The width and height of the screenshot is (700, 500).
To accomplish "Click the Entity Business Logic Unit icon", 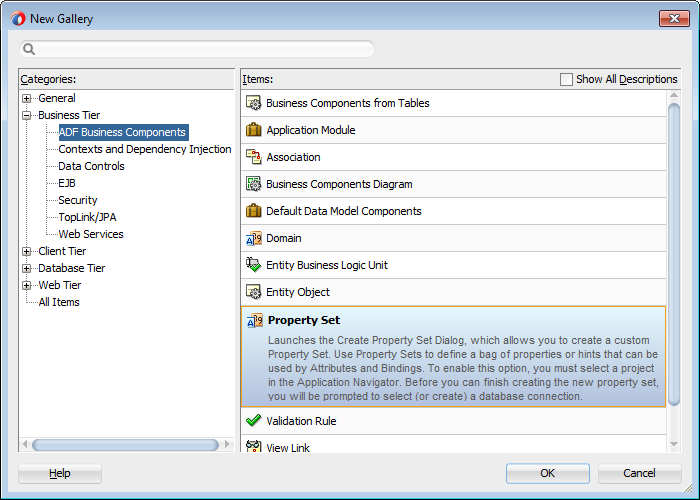I will 254,265.
